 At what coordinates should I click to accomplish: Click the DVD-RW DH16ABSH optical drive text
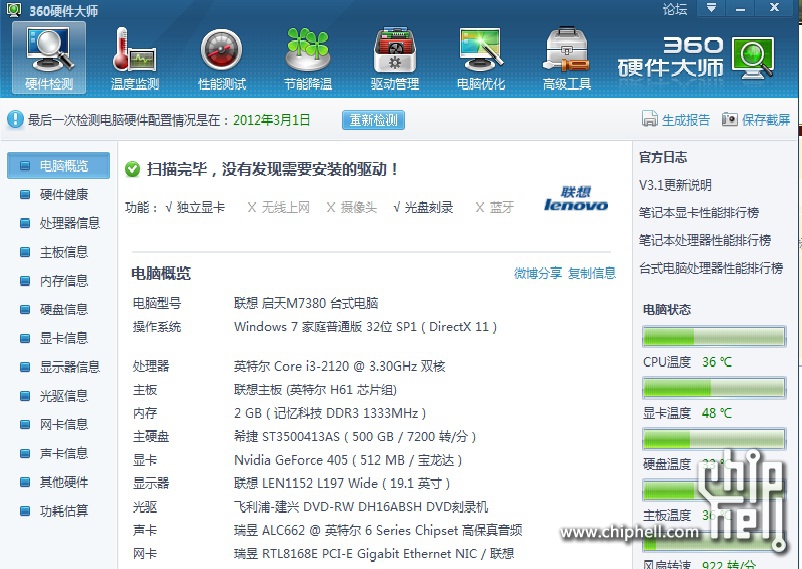(x=361, y=507)
